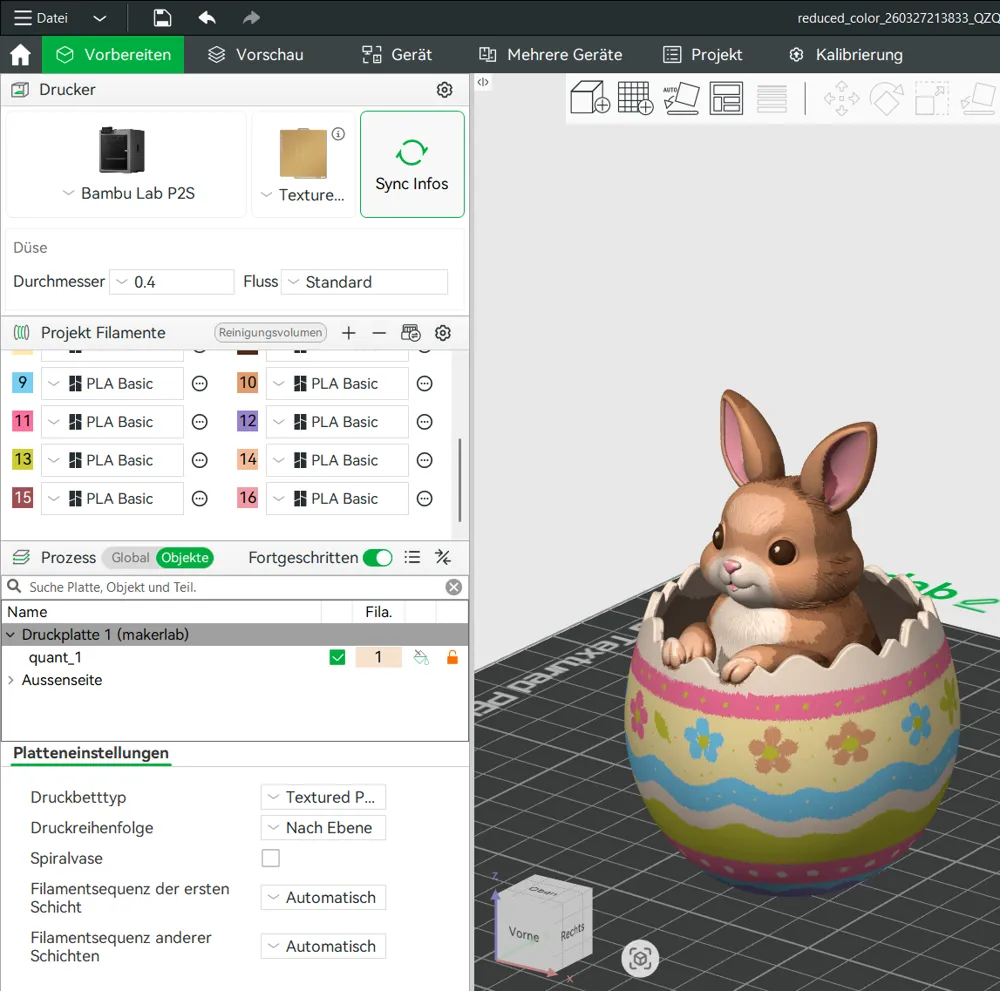Viewport: 1000px width, 991px height.
Task: Open Filamentsequenz der ersten Schicht dropdown
Action: click(323, 898)
